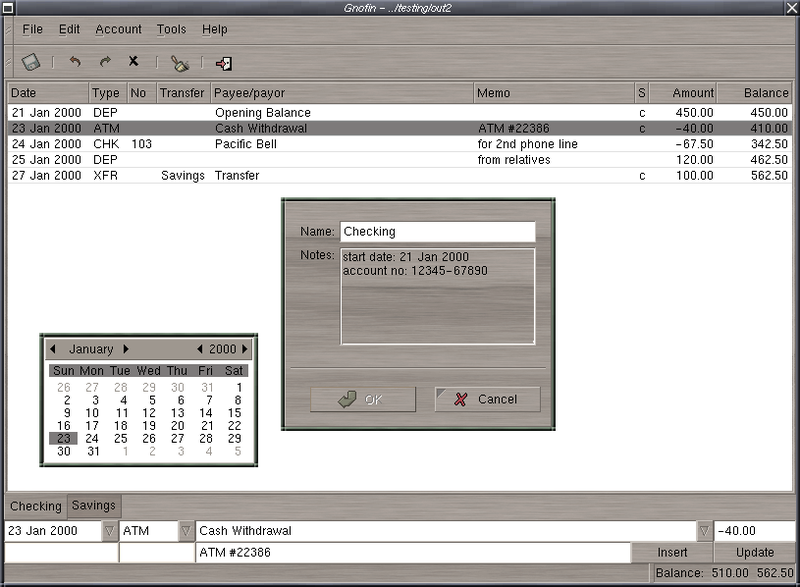
Task: Click the undo arrow toolbar icon
Action: coord(75,62)
